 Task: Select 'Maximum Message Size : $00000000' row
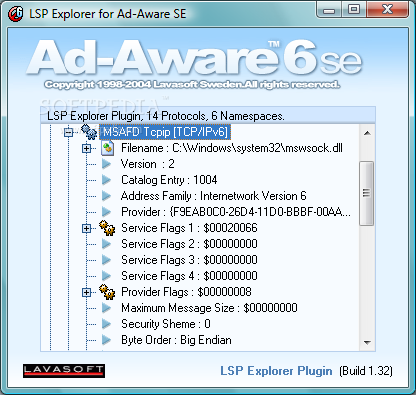[x=209, y=308]
